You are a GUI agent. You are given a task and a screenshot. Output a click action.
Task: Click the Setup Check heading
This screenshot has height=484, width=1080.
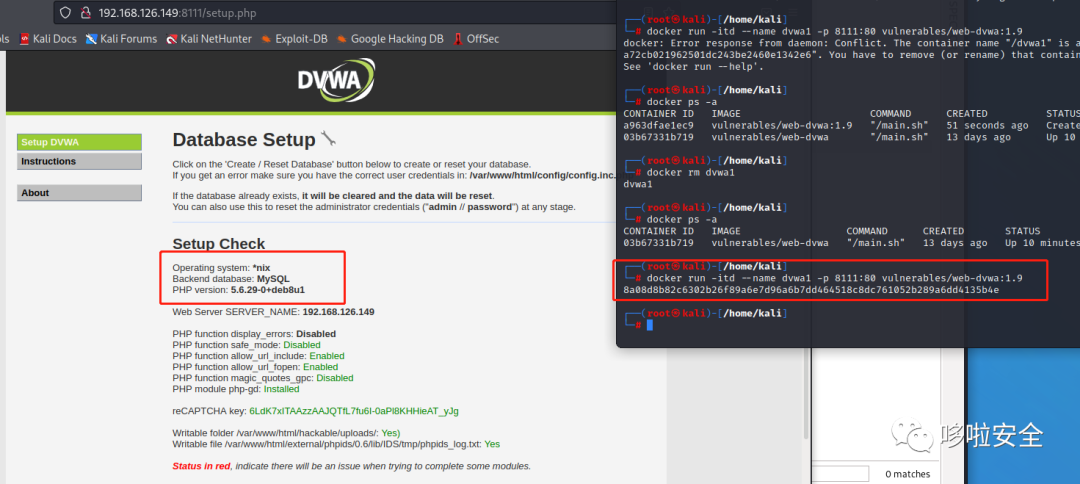[218, 244]
